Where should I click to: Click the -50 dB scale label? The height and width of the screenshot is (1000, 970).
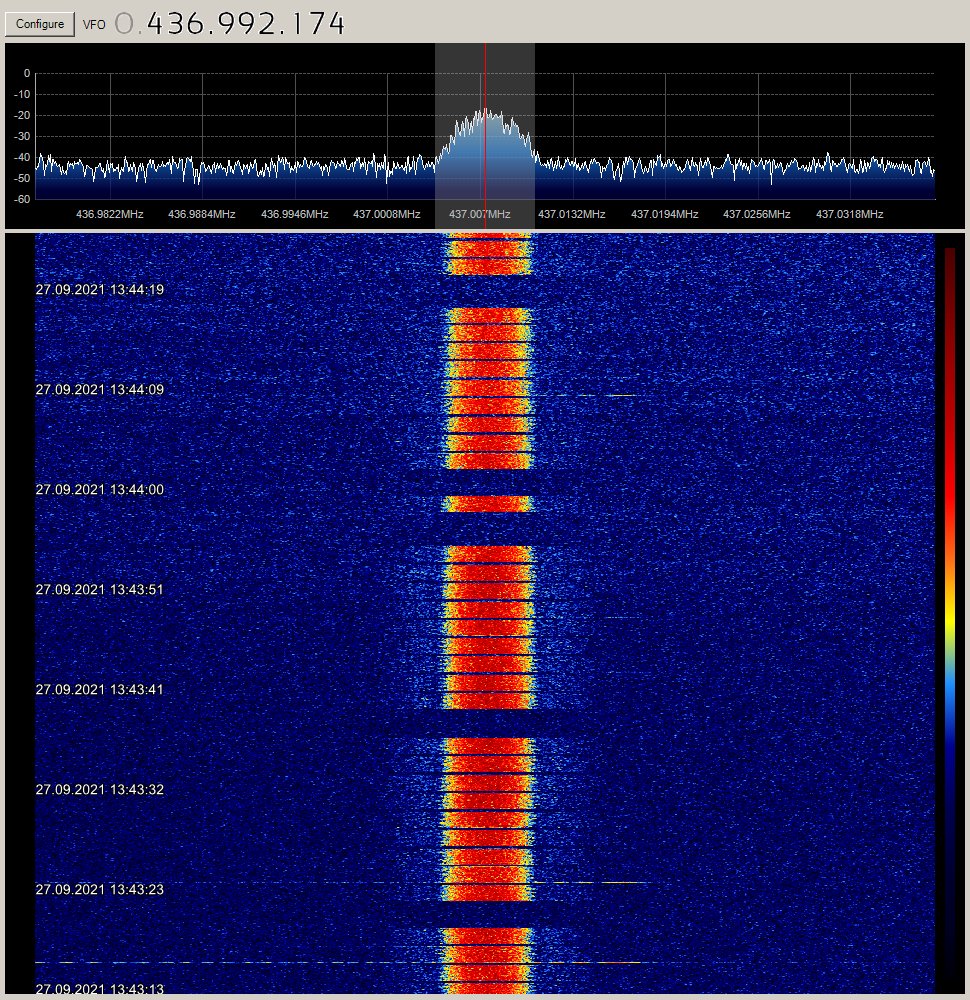point(22,179)
